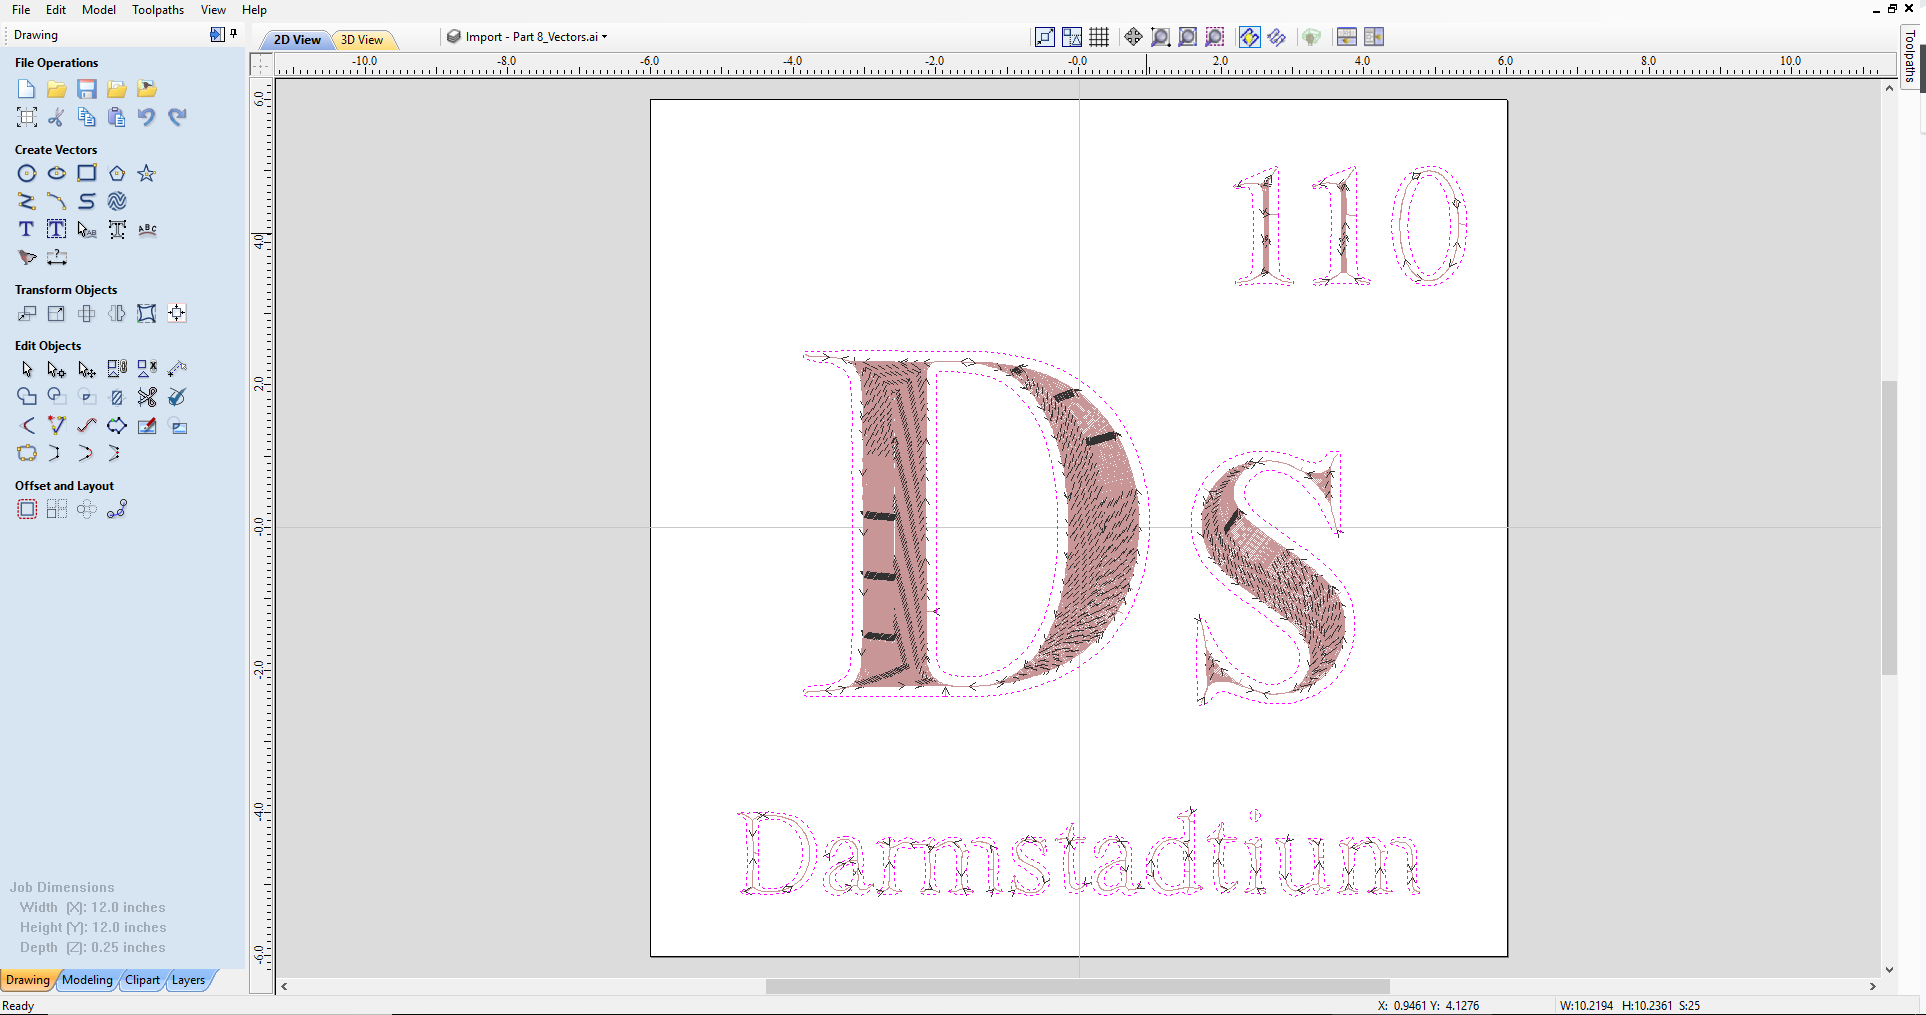Screen dimensions: 1926x1015
Task: Switch to the 2D View tab
Action: point(297,40)
